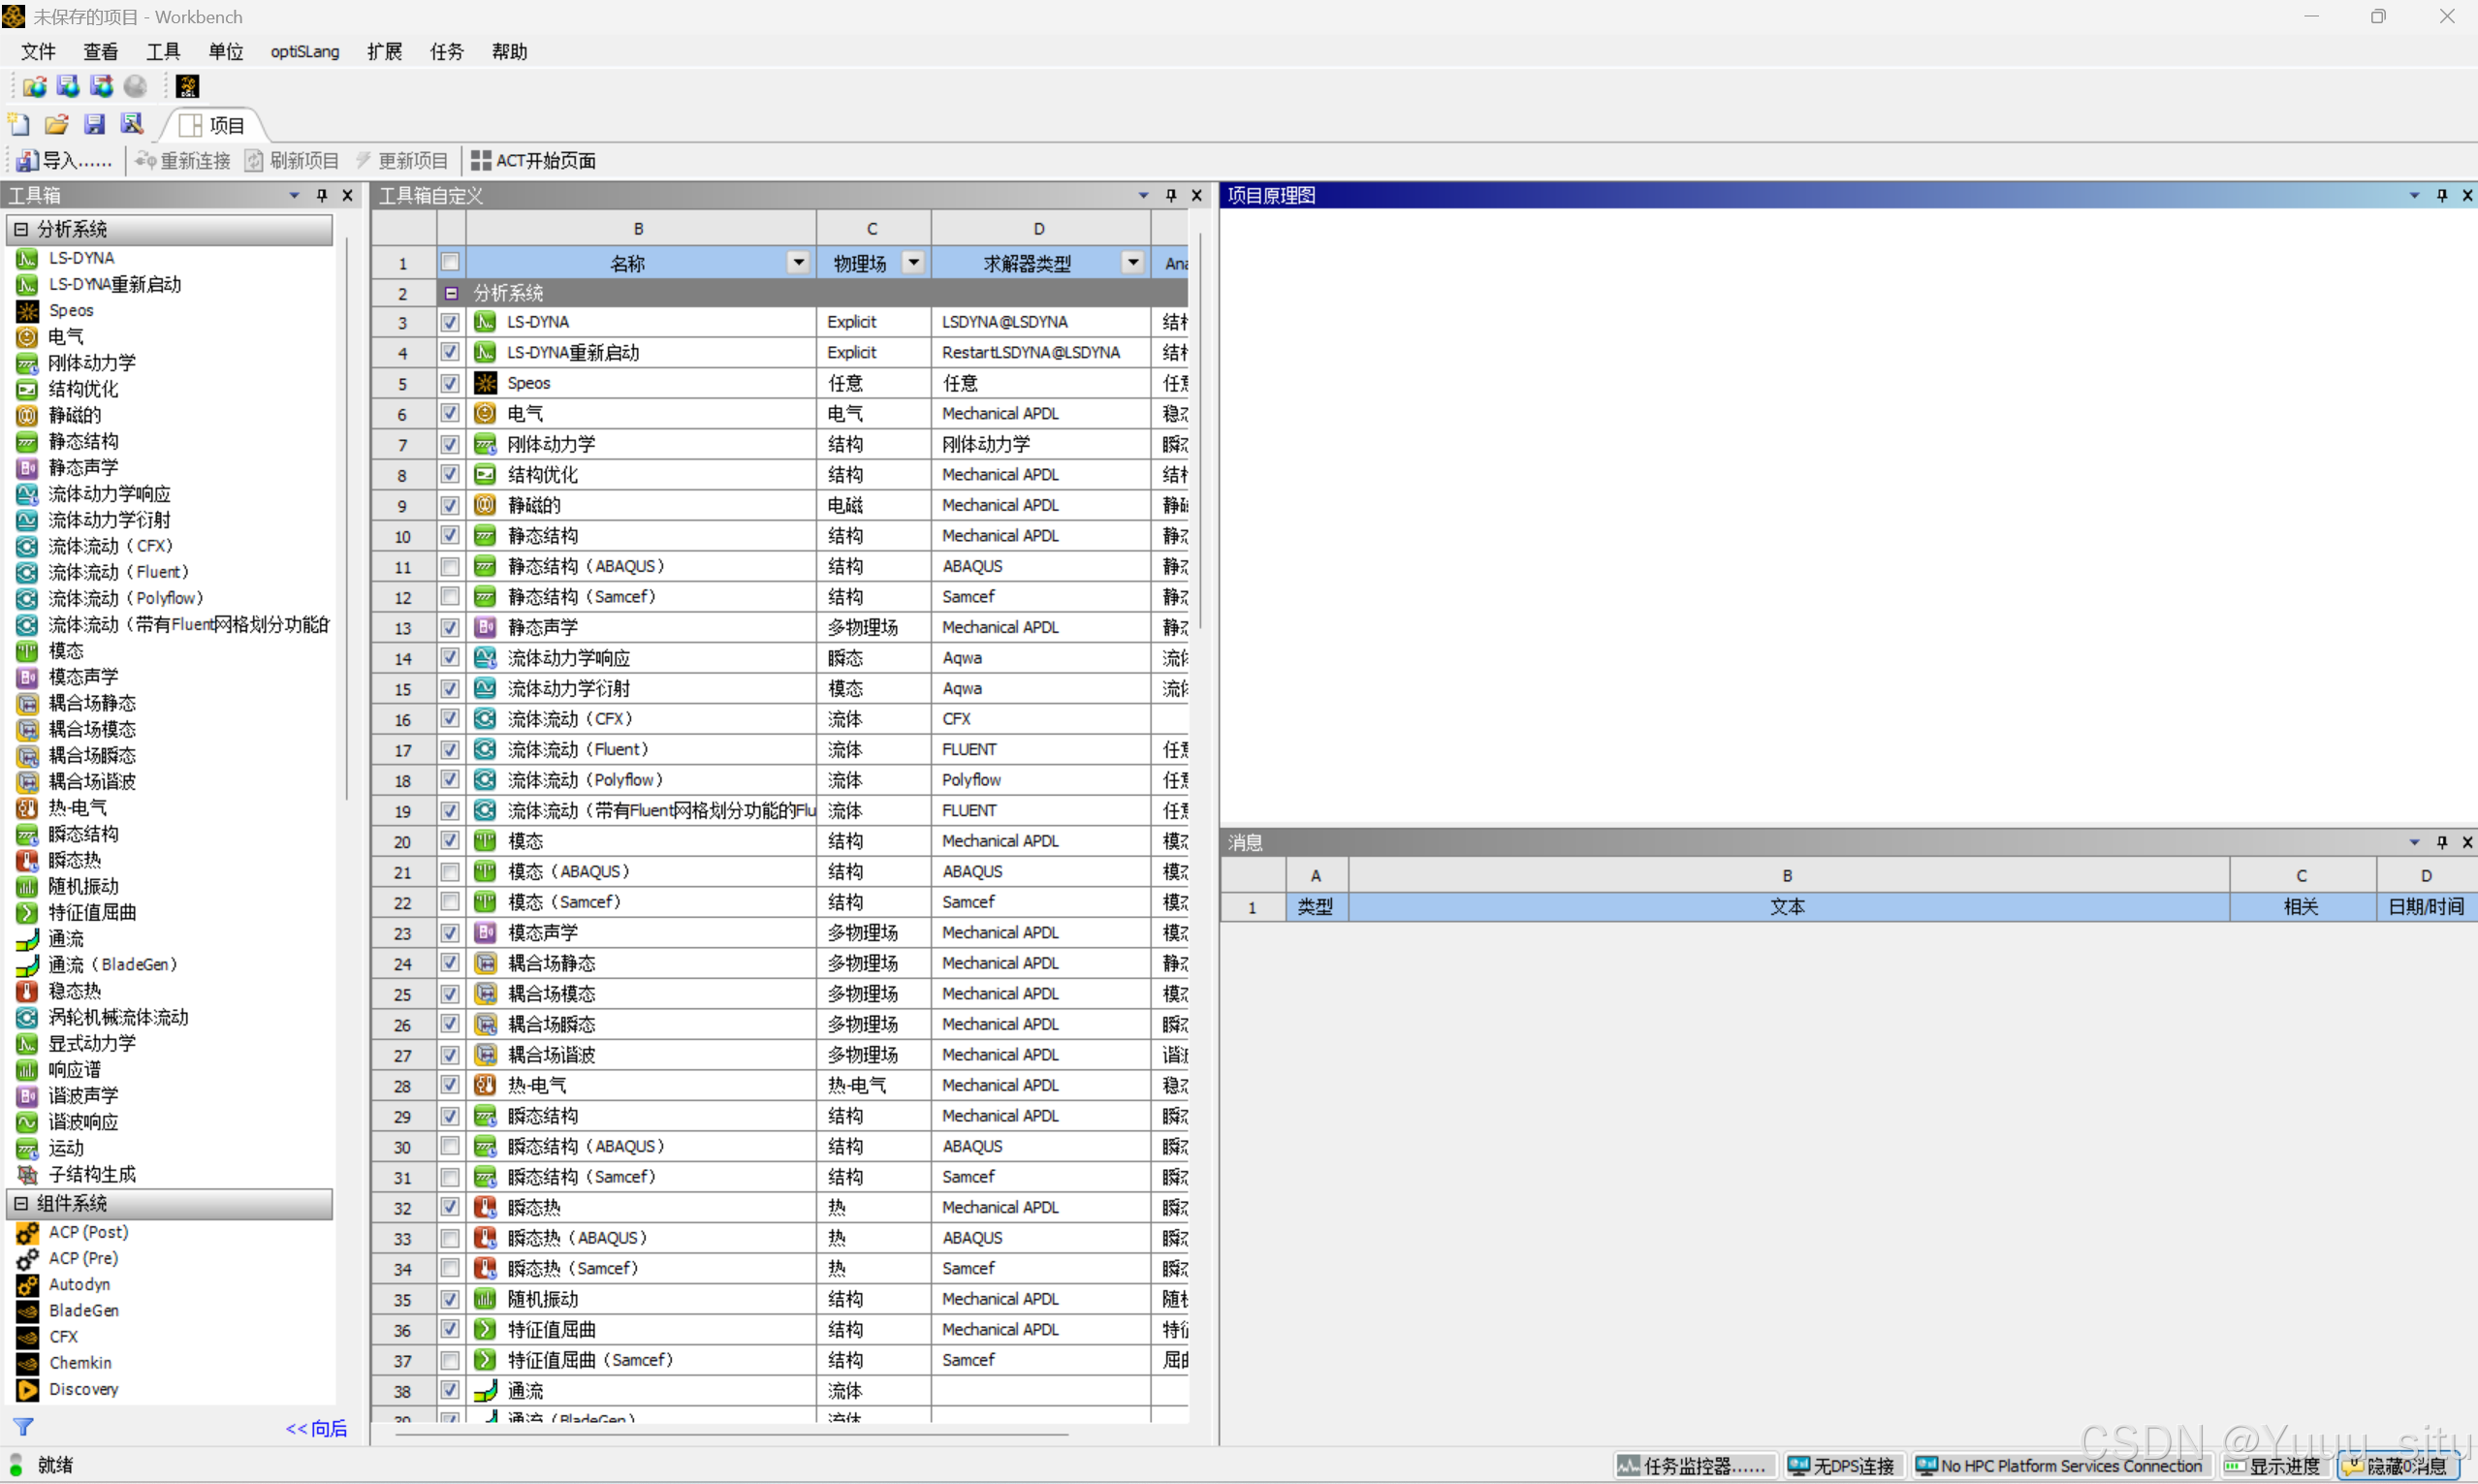Open the optiSLang menu
The height and width of the screenshot is (1484, 2478).
tap(304, 51)
